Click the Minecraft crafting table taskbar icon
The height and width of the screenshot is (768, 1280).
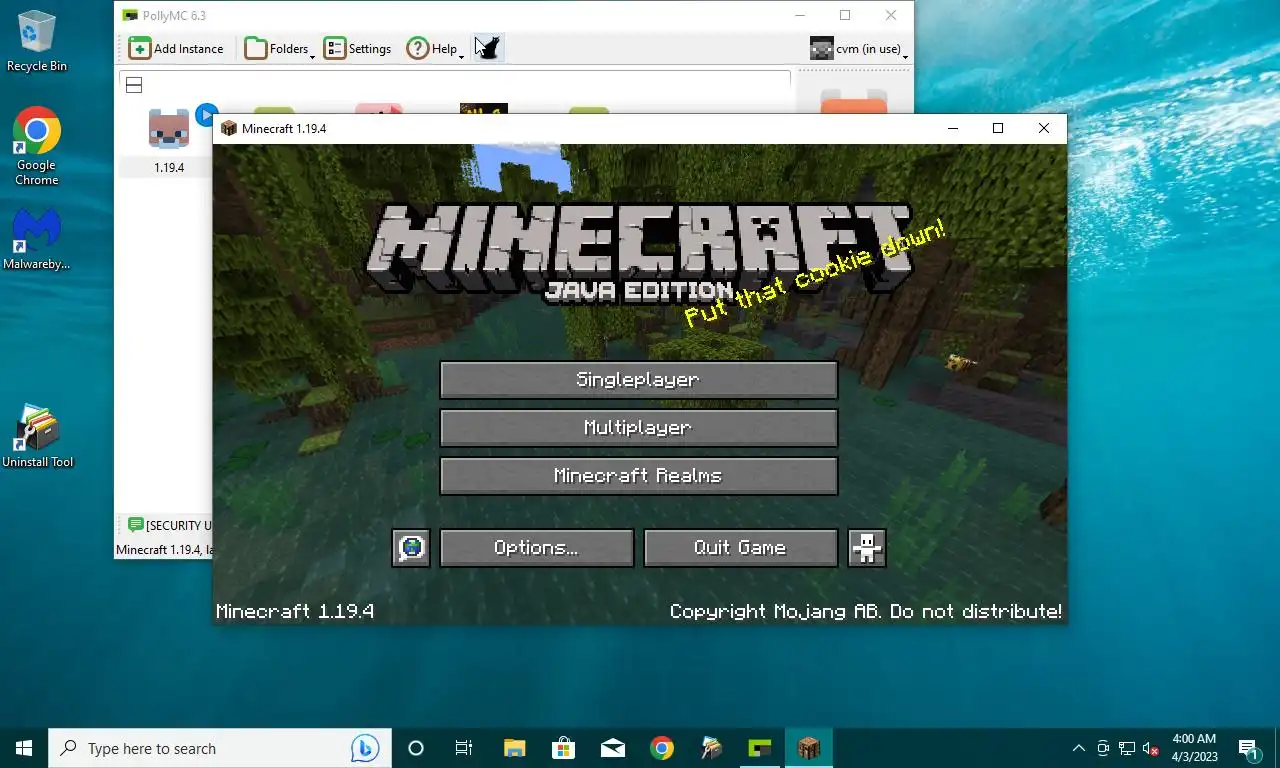click(x=808, y=748)
